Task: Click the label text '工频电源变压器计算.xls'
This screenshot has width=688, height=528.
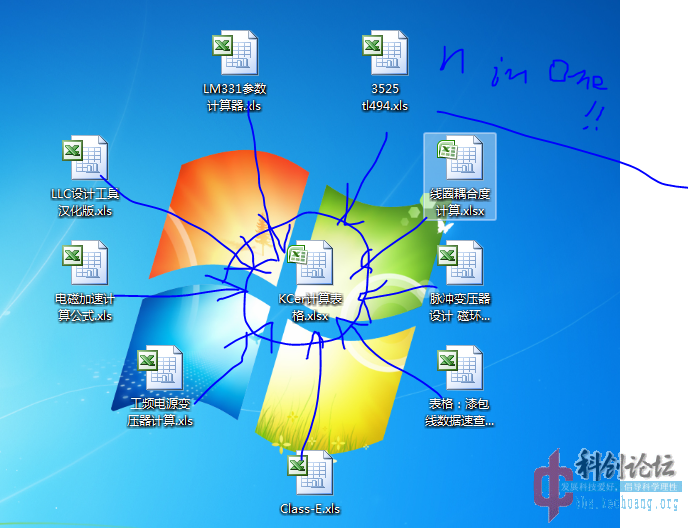Action: tap(160, 413)
